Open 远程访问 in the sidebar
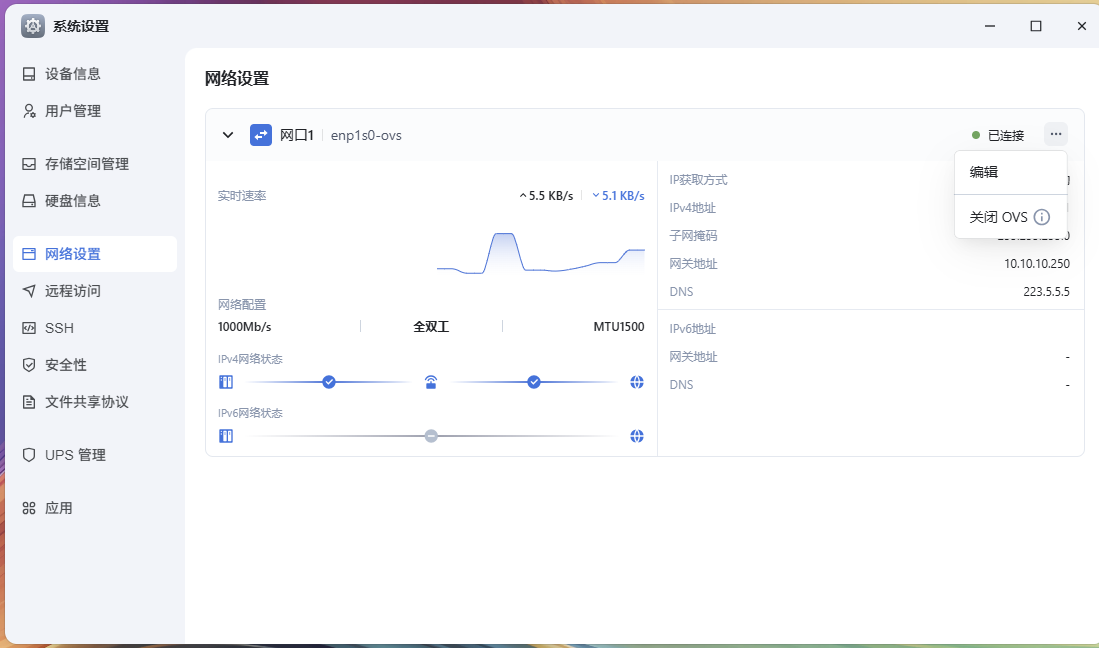 tap(95, 291)
